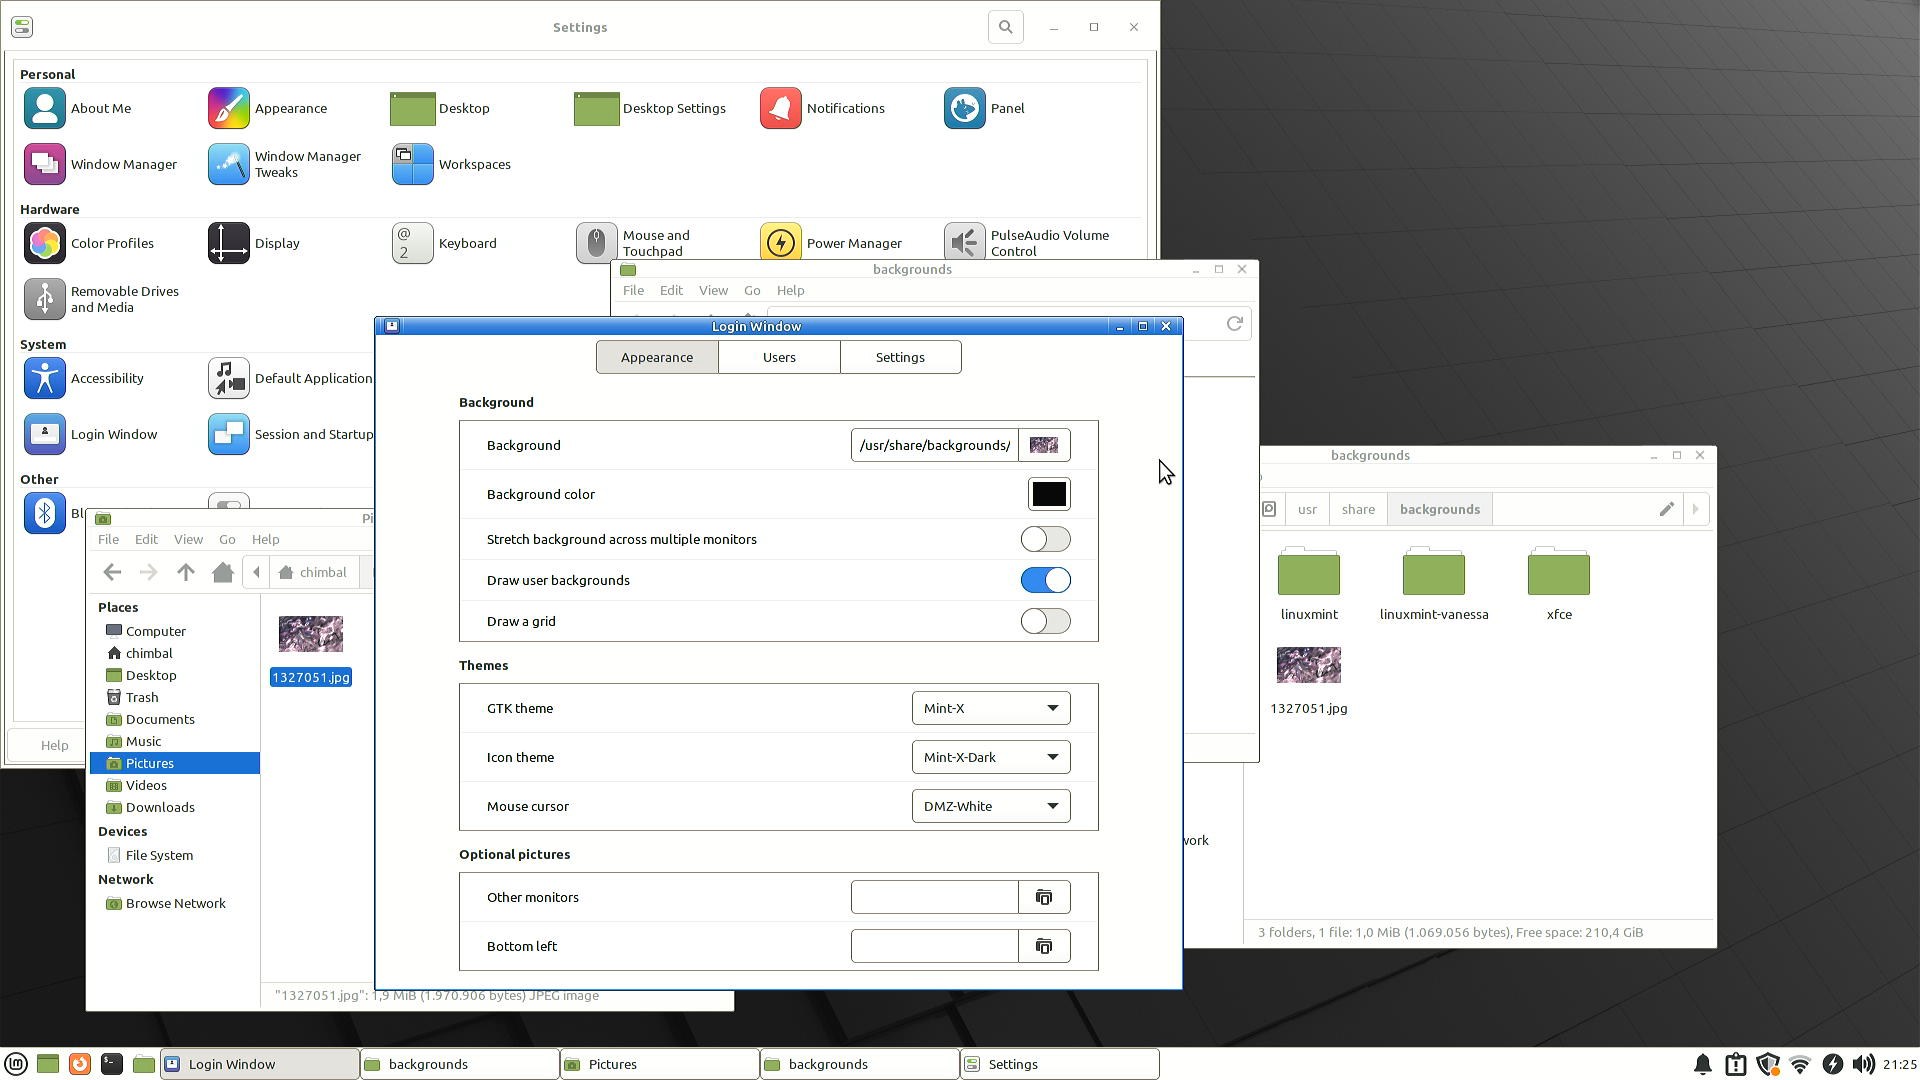1920x1080 pixels.
Task: Open Window Manager Tweaks
Action: click(x=229, y=164)
